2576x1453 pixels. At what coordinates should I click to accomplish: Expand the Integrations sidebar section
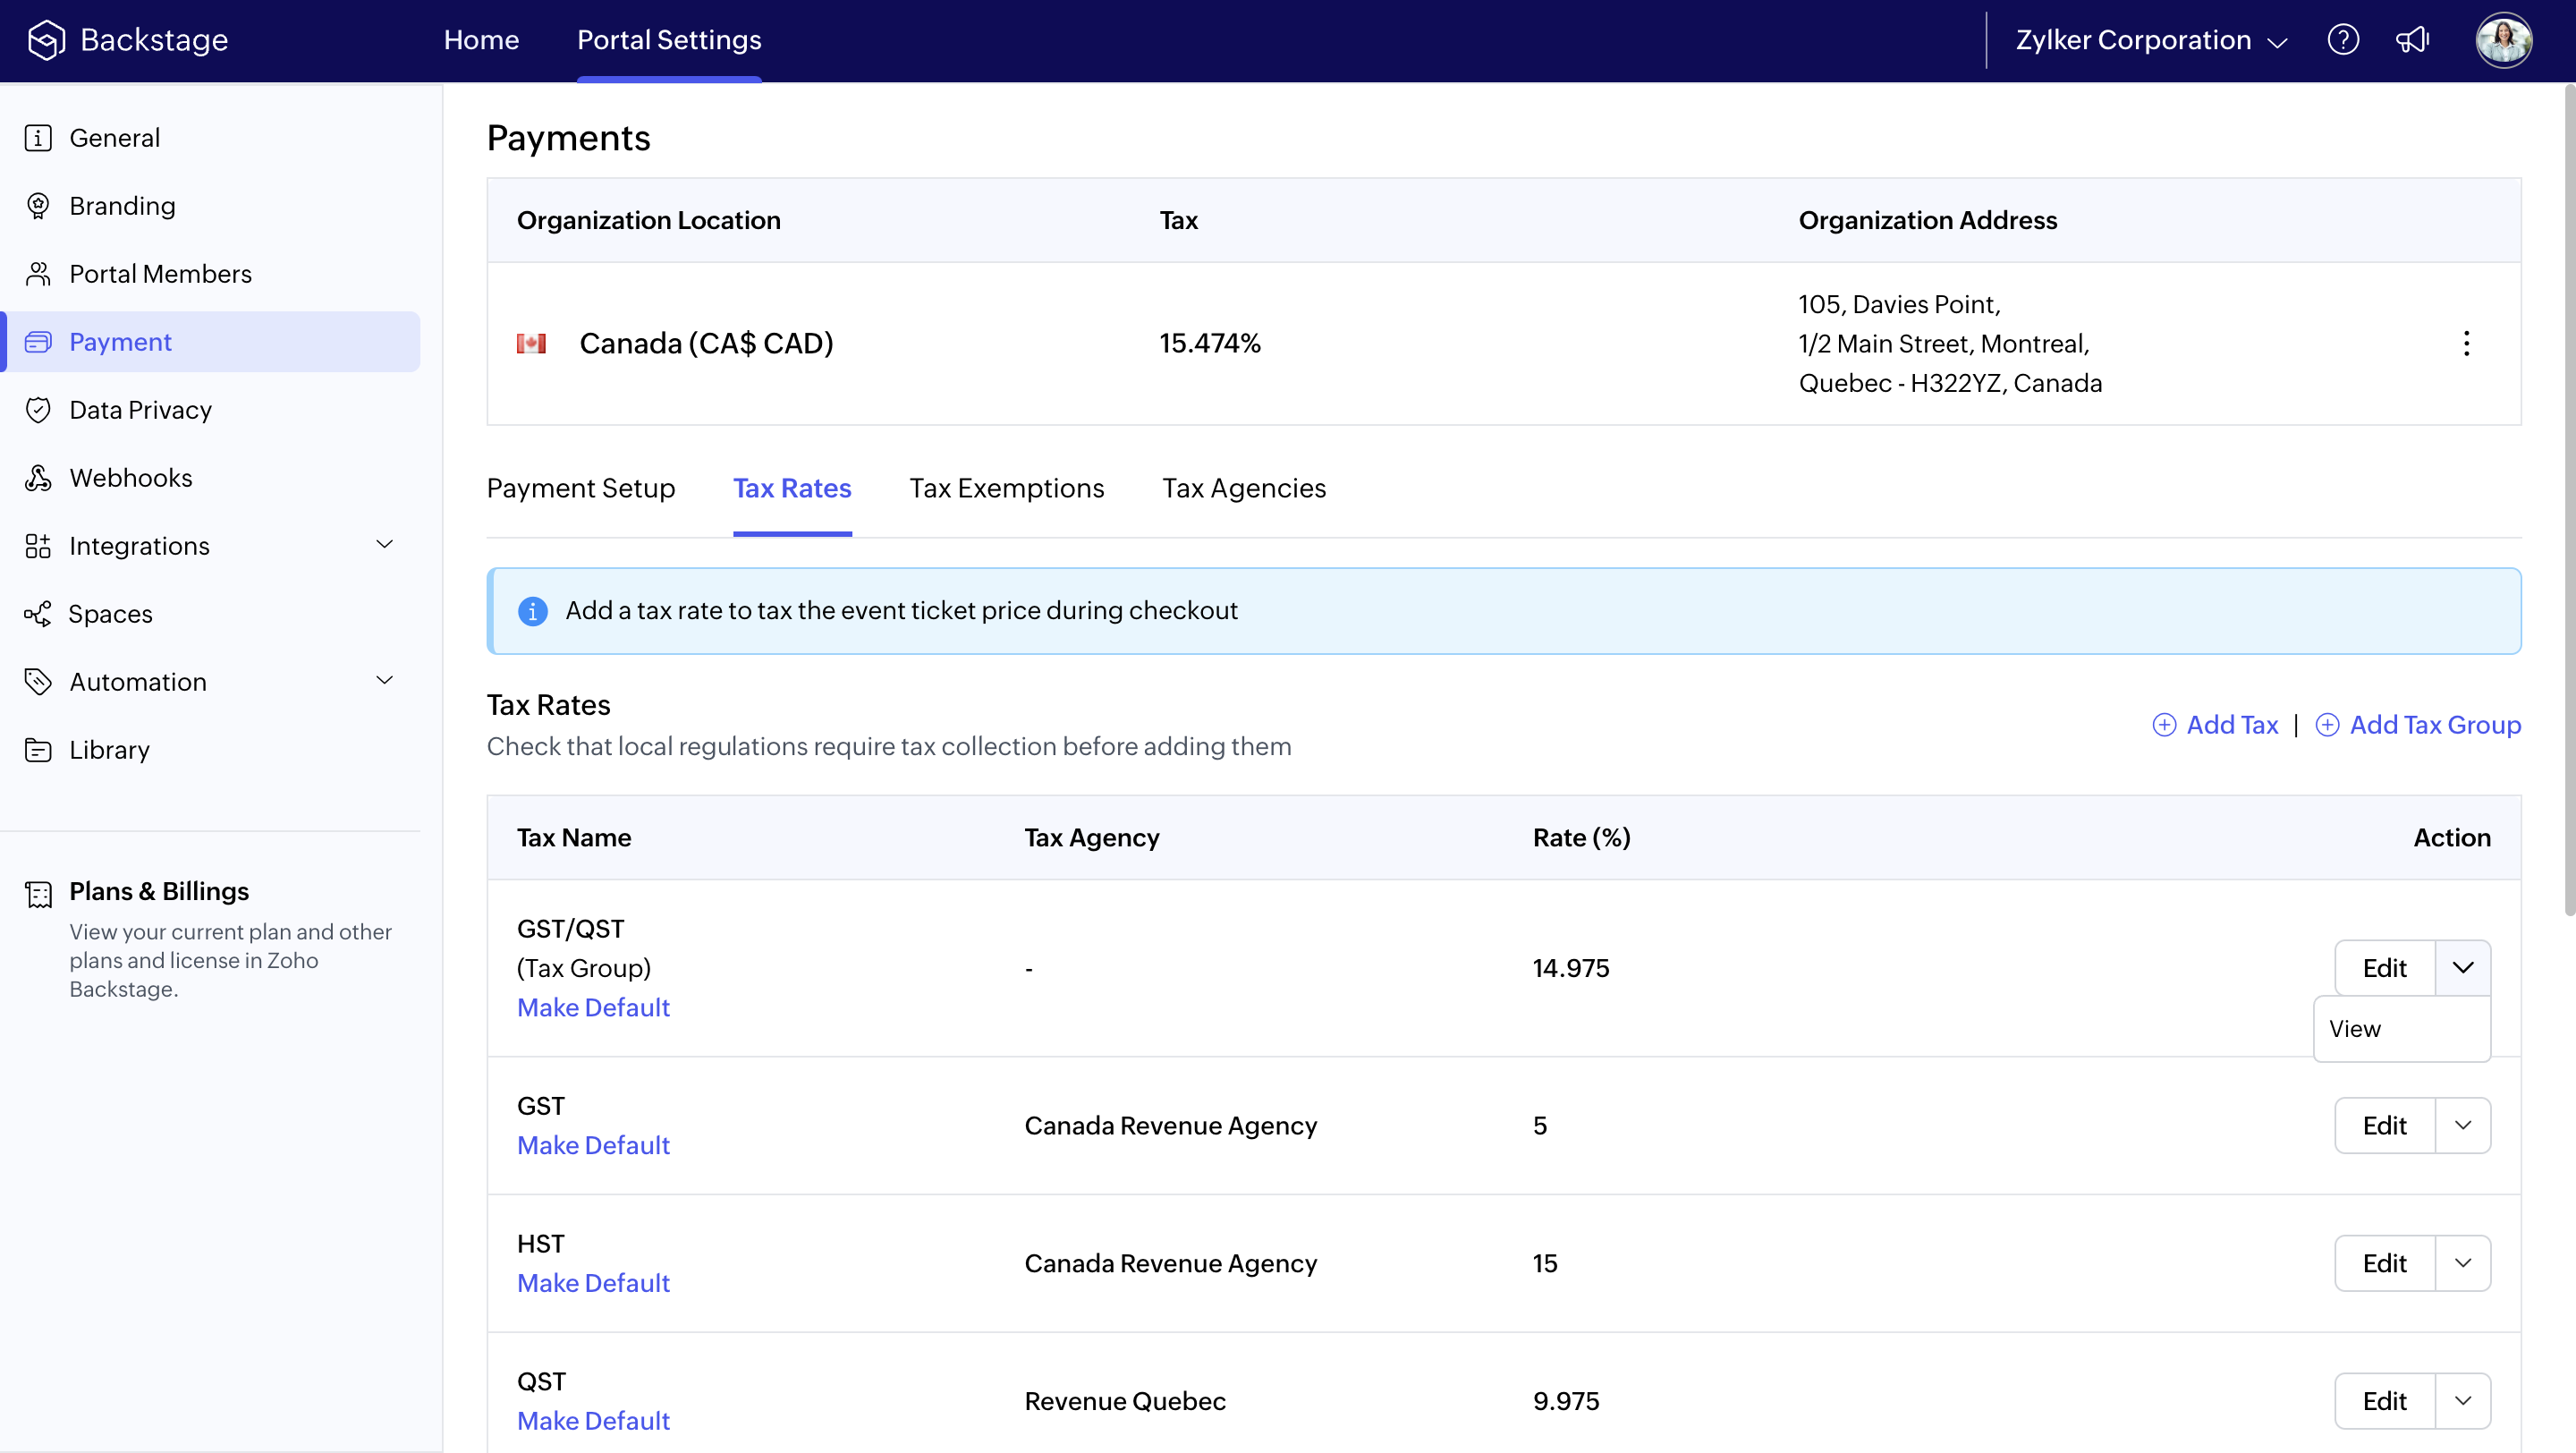pyautogui.click(x=384, y=545)
